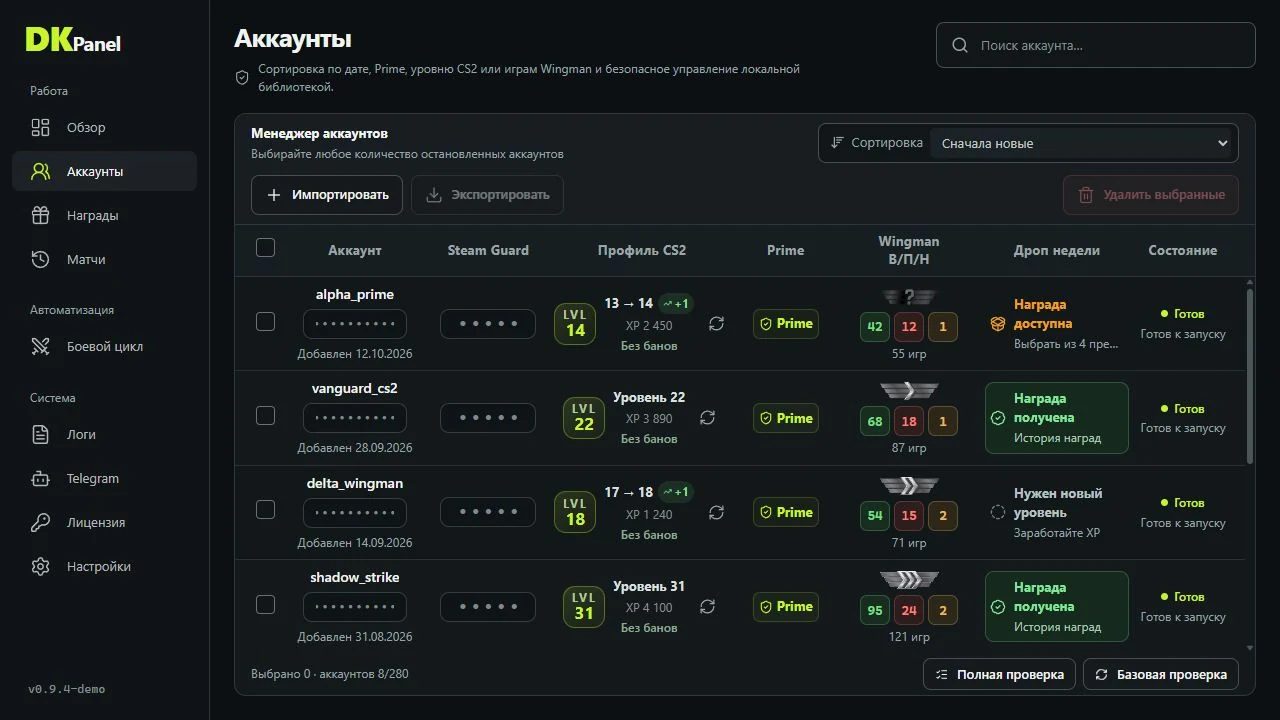Toggle the select-all accounts checkbox

point(265,248)
